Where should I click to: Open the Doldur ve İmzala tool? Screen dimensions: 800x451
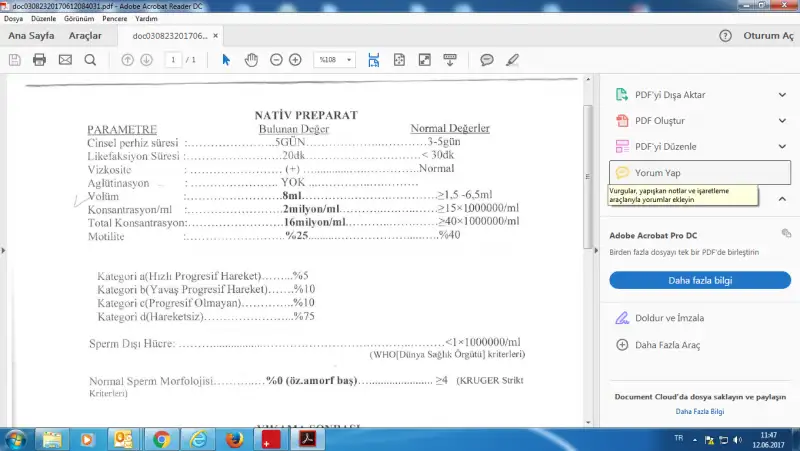click(x=671, y=318)
